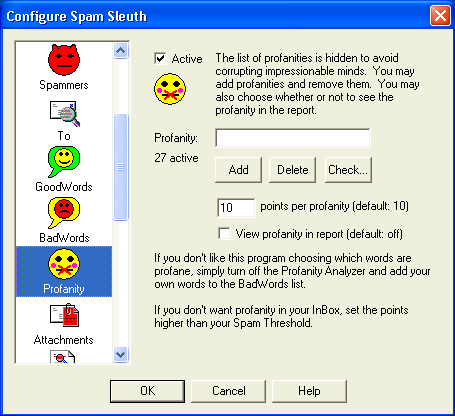Open the Attachments document icon

(65, 315)
